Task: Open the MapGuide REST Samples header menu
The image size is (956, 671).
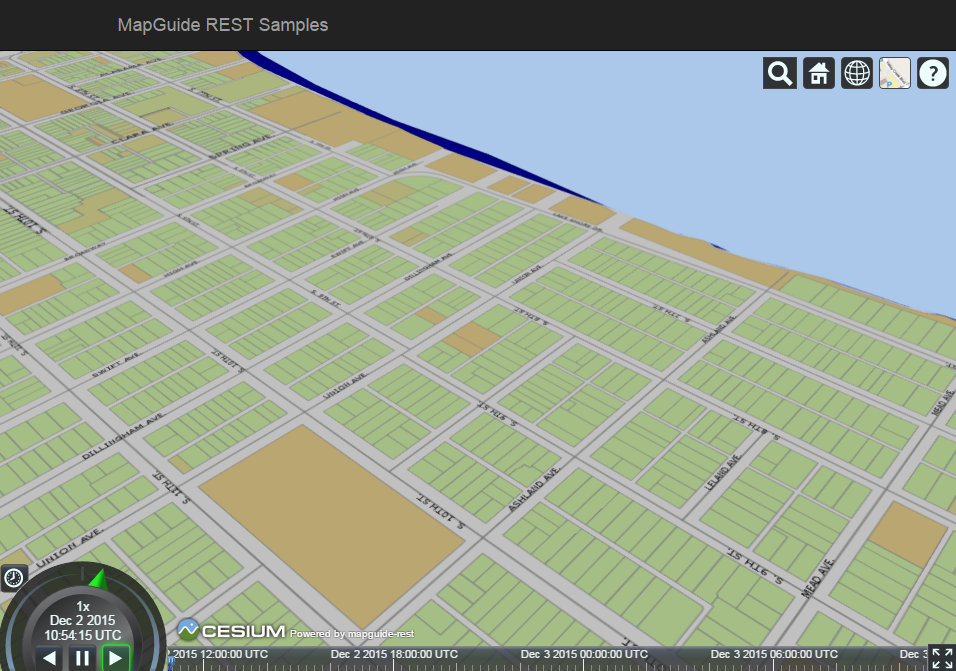Action: (222, 25)
